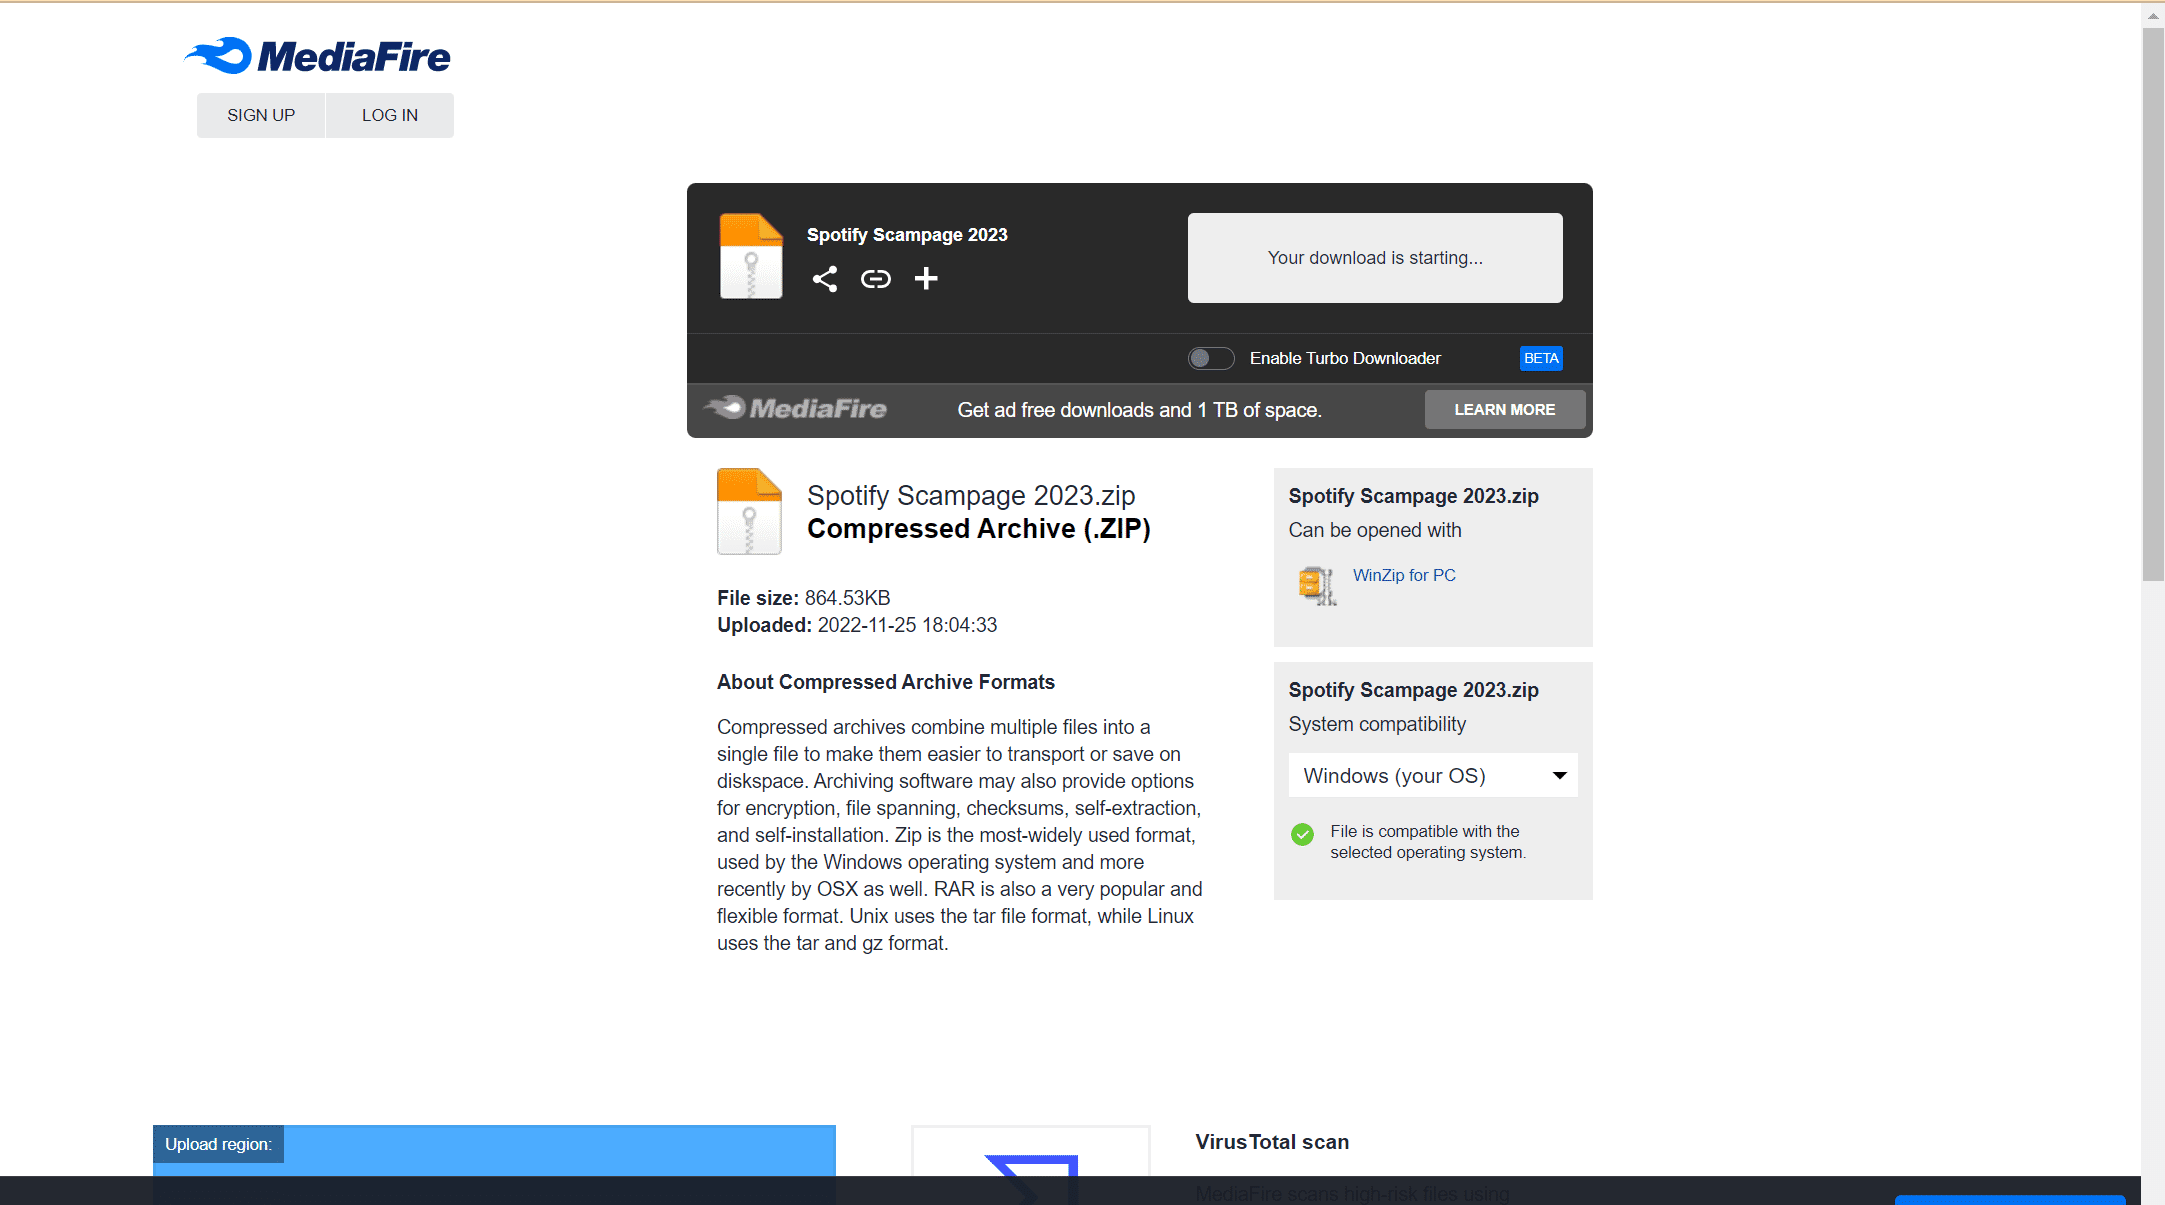Click the BETA badge next to Turbo Downloader
This screenshot has width=2165, height=1205.
pos(1540,358)
